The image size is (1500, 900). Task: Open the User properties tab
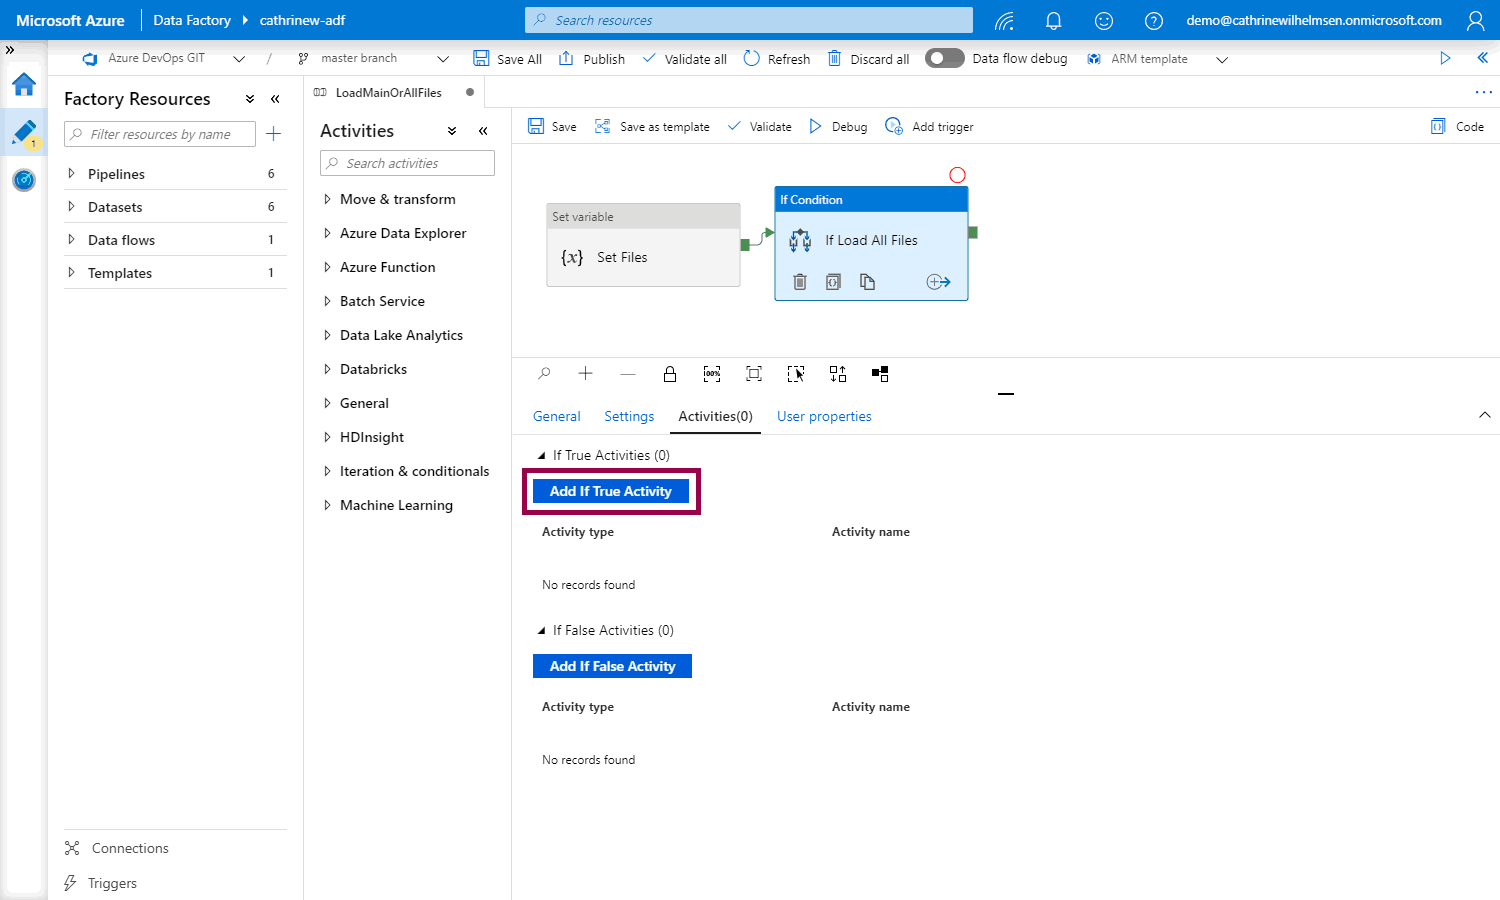[824, 416]
